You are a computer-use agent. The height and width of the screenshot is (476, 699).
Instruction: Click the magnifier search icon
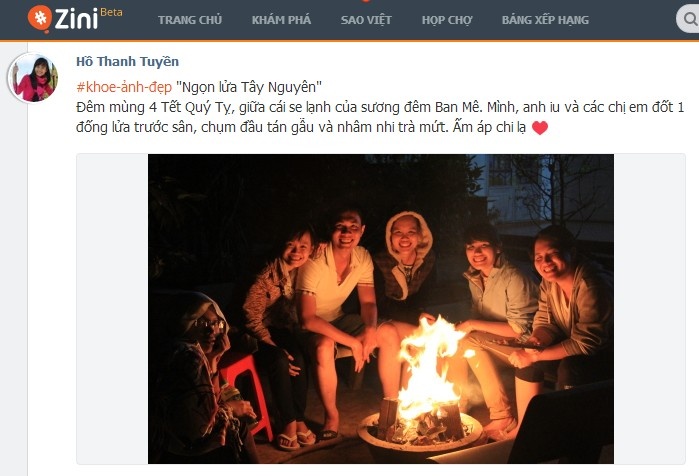coord(691,19)
